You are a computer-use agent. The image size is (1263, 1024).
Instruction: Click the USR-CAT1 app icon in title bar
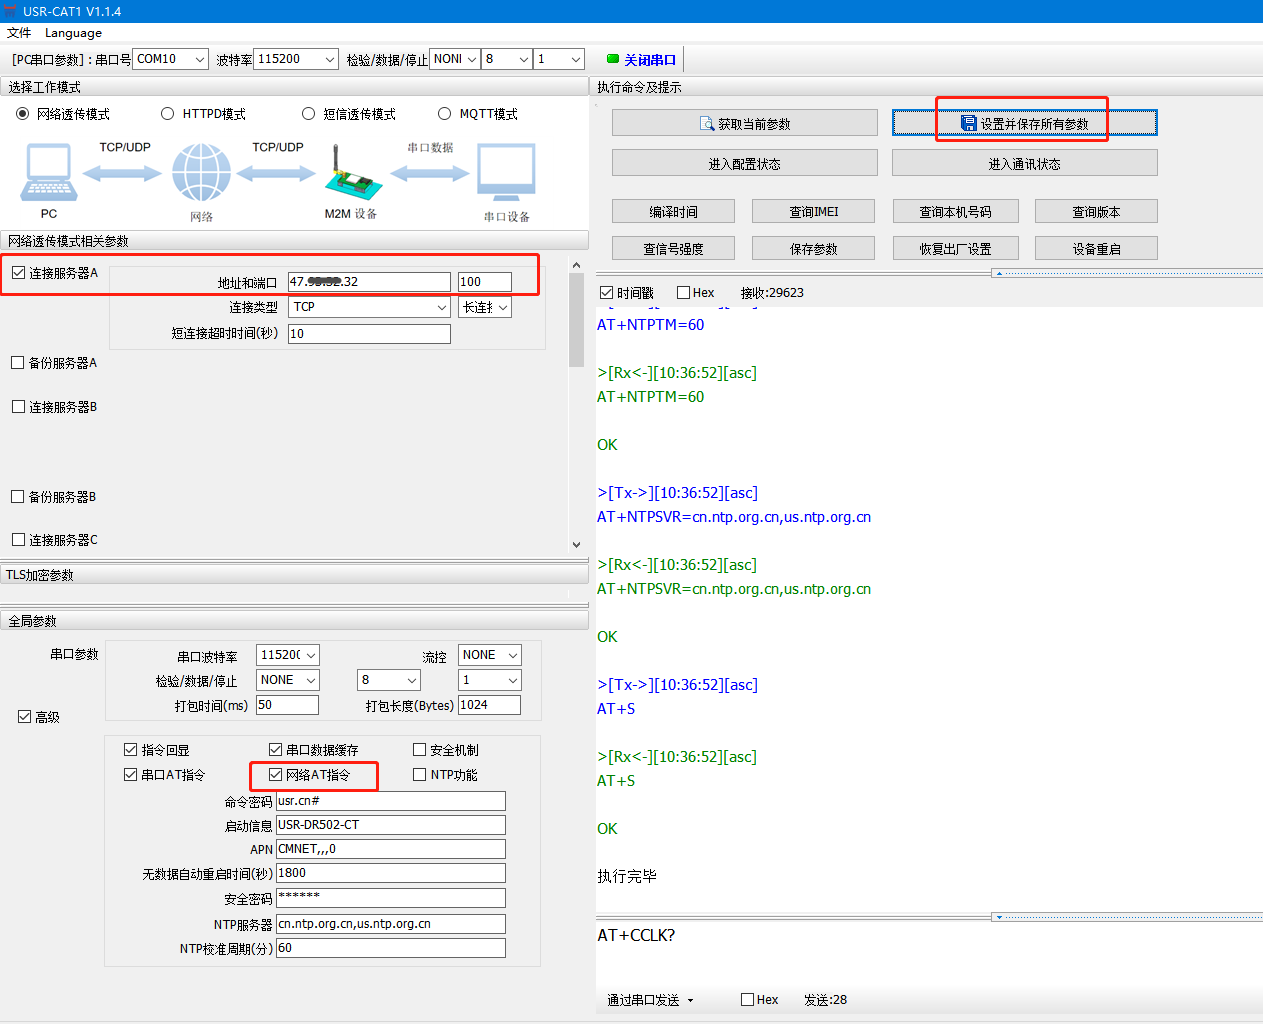[10, 11]
